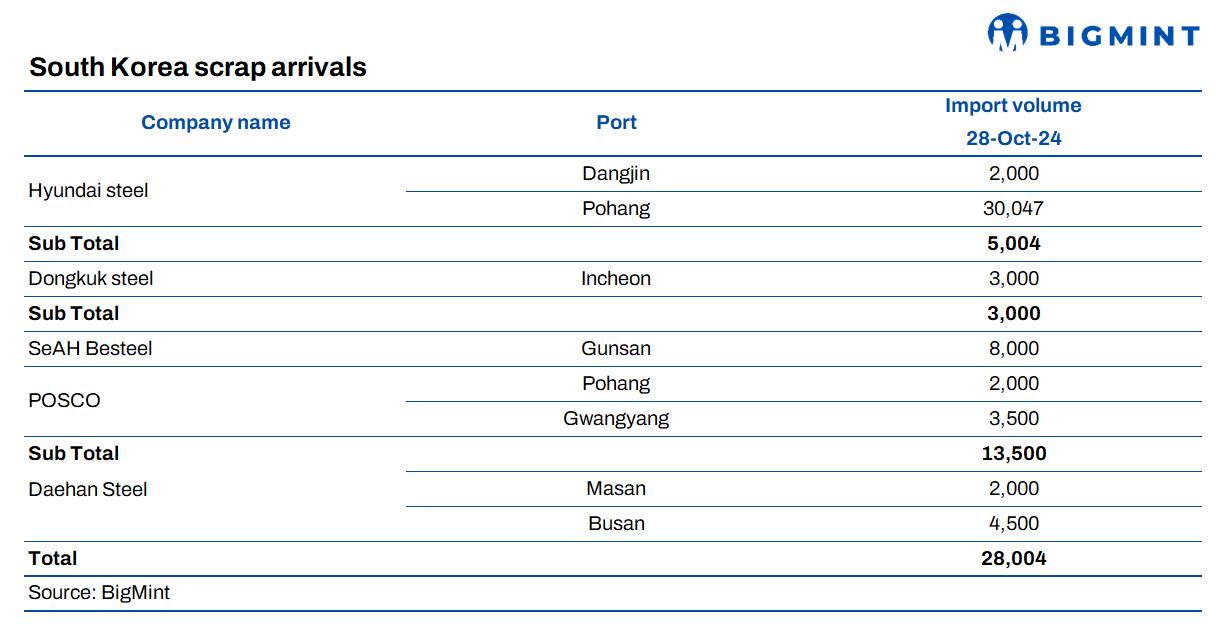Click the 5,004 sub total value
The image size is (1224, 634).
(x=1013, y=243)
